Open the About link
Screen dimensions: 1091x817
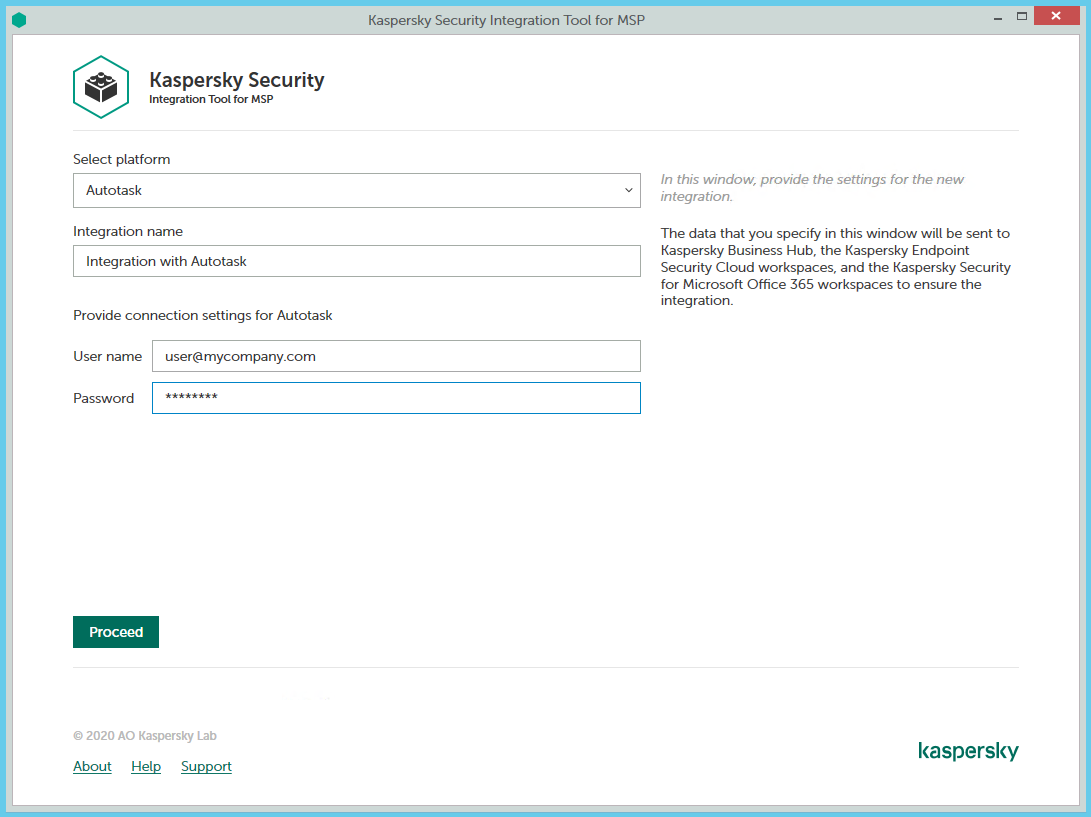[x=92, y=766]
